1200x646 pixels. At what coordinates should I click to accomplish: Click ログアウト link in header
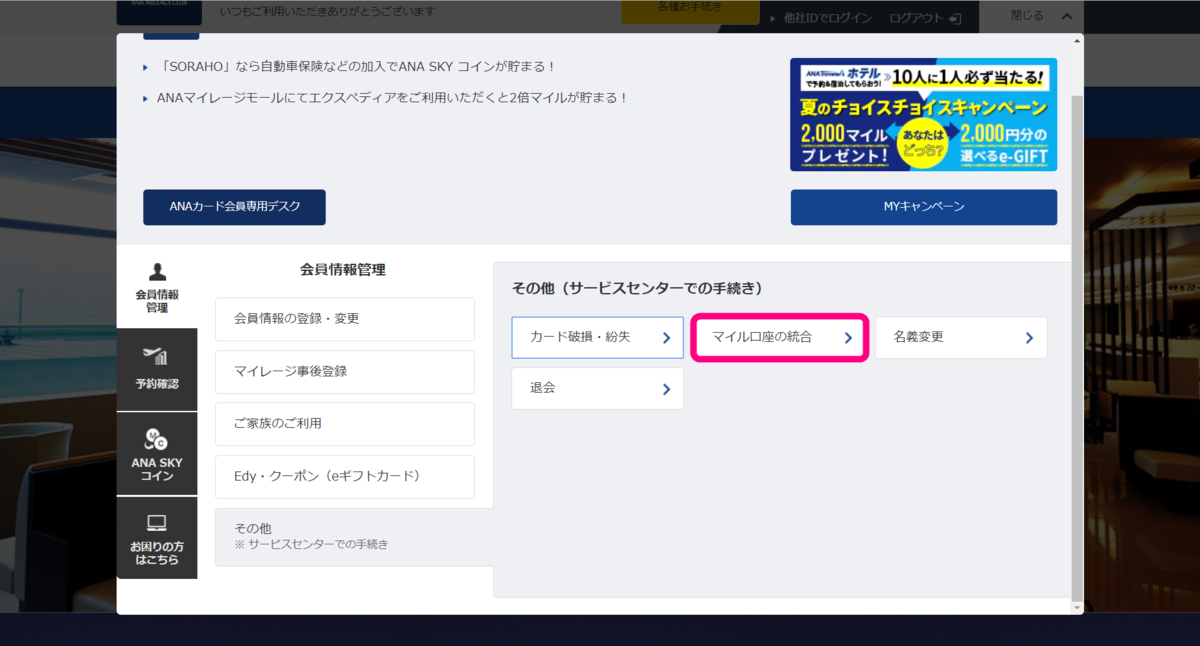pos(915,18)
